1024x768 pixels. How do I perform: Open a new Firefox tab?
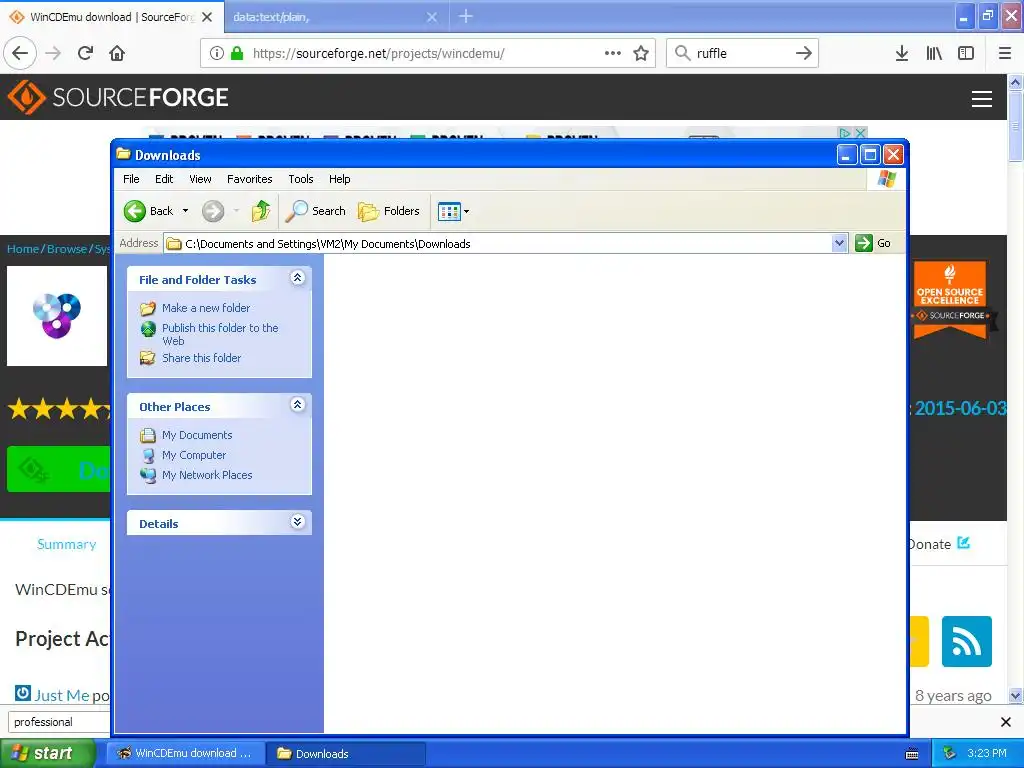click(466, 16)
